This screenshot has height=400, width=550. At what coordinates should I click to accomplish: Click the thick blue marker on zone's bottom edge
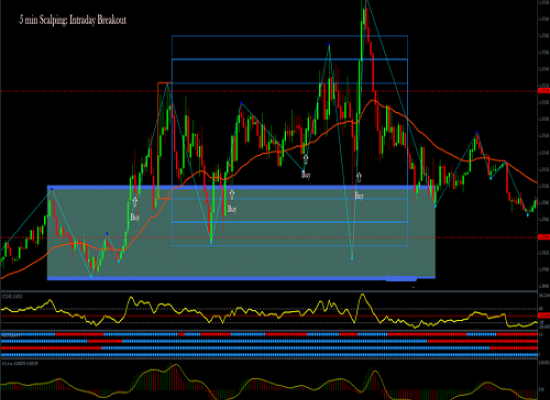[401, 279]
